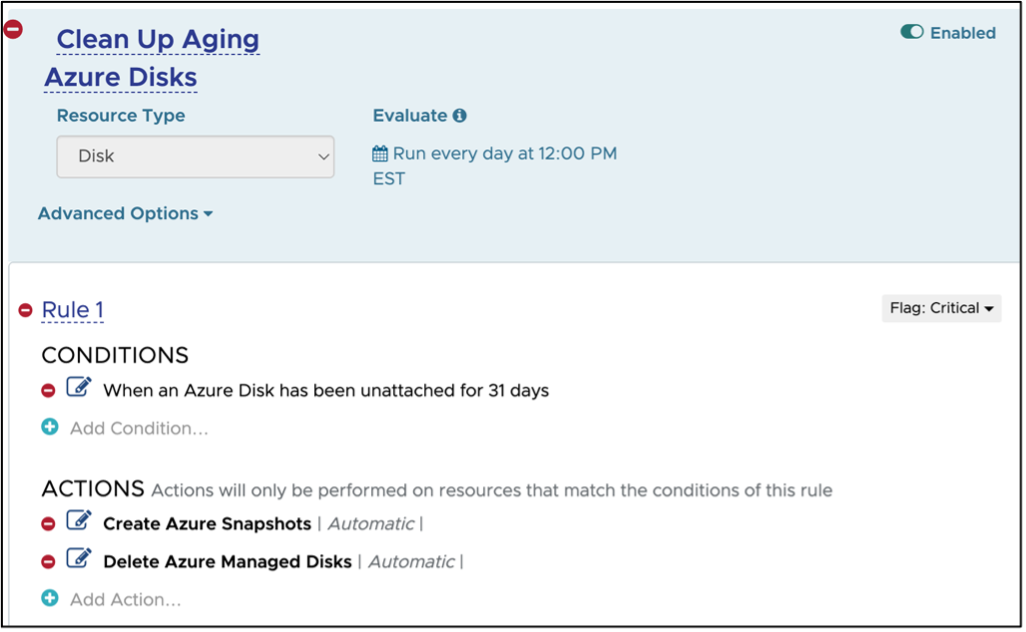The image size is (1026, 632).
Task: Open the Evaluate info tooltip icon
Action: coord(461,115)
